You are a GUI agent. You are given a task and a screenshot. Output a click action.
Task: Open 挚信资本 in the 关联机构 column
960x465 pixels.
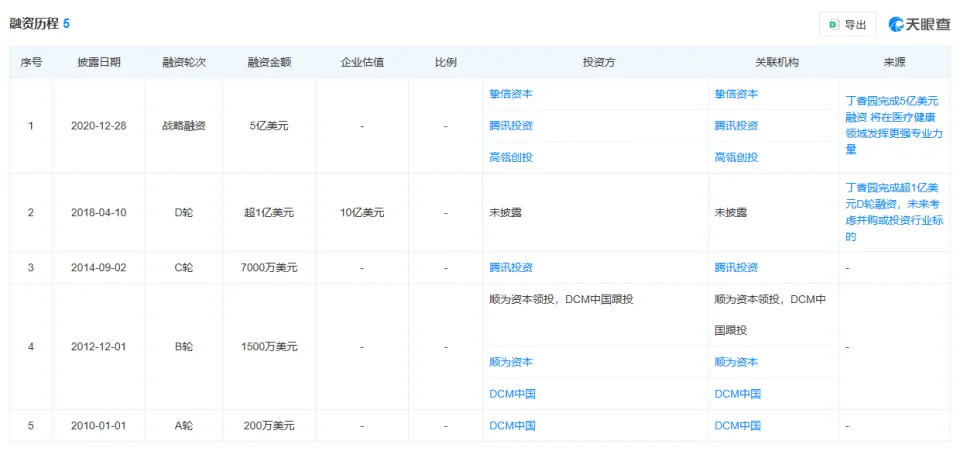point(736,94)
